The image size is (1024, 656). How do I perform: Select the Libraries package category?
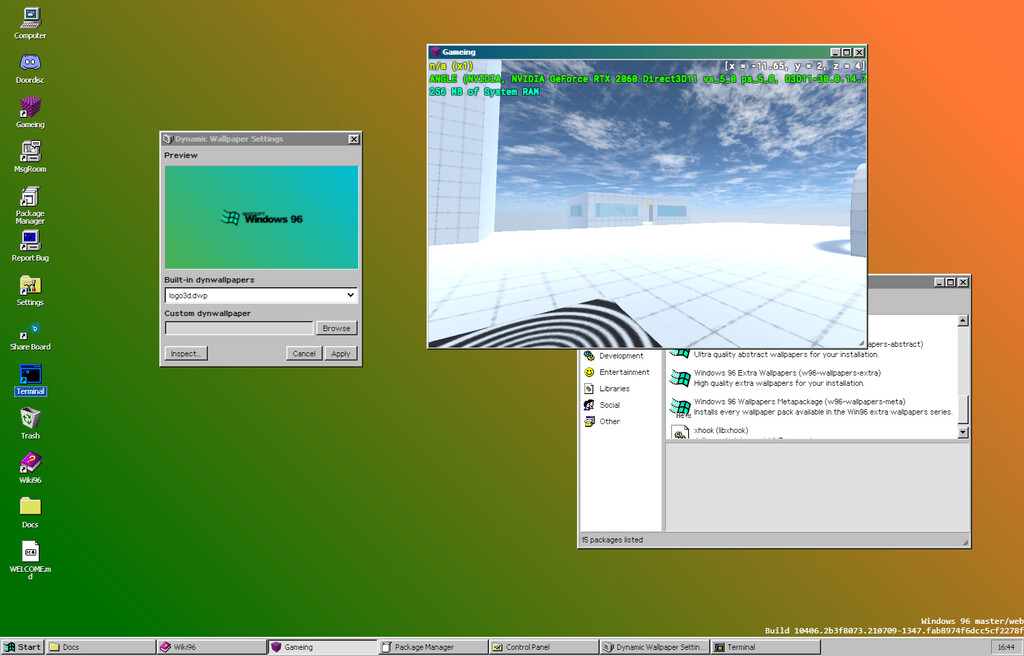pyautogui.click(x=614, y=388)
